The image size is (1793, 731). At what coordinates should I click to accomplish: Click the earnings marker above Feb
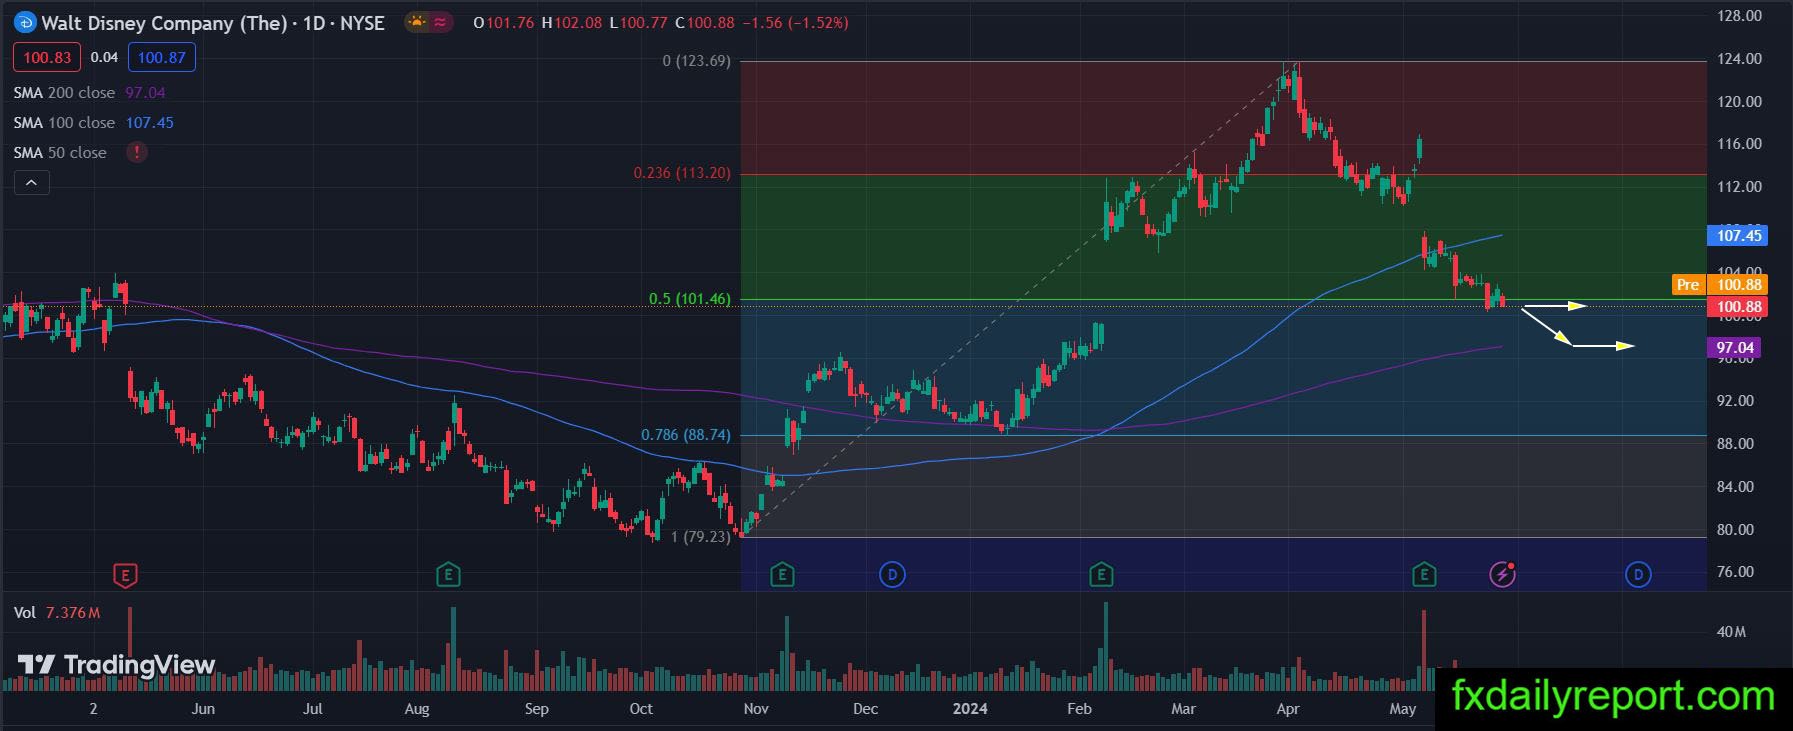click(1101, 575)
